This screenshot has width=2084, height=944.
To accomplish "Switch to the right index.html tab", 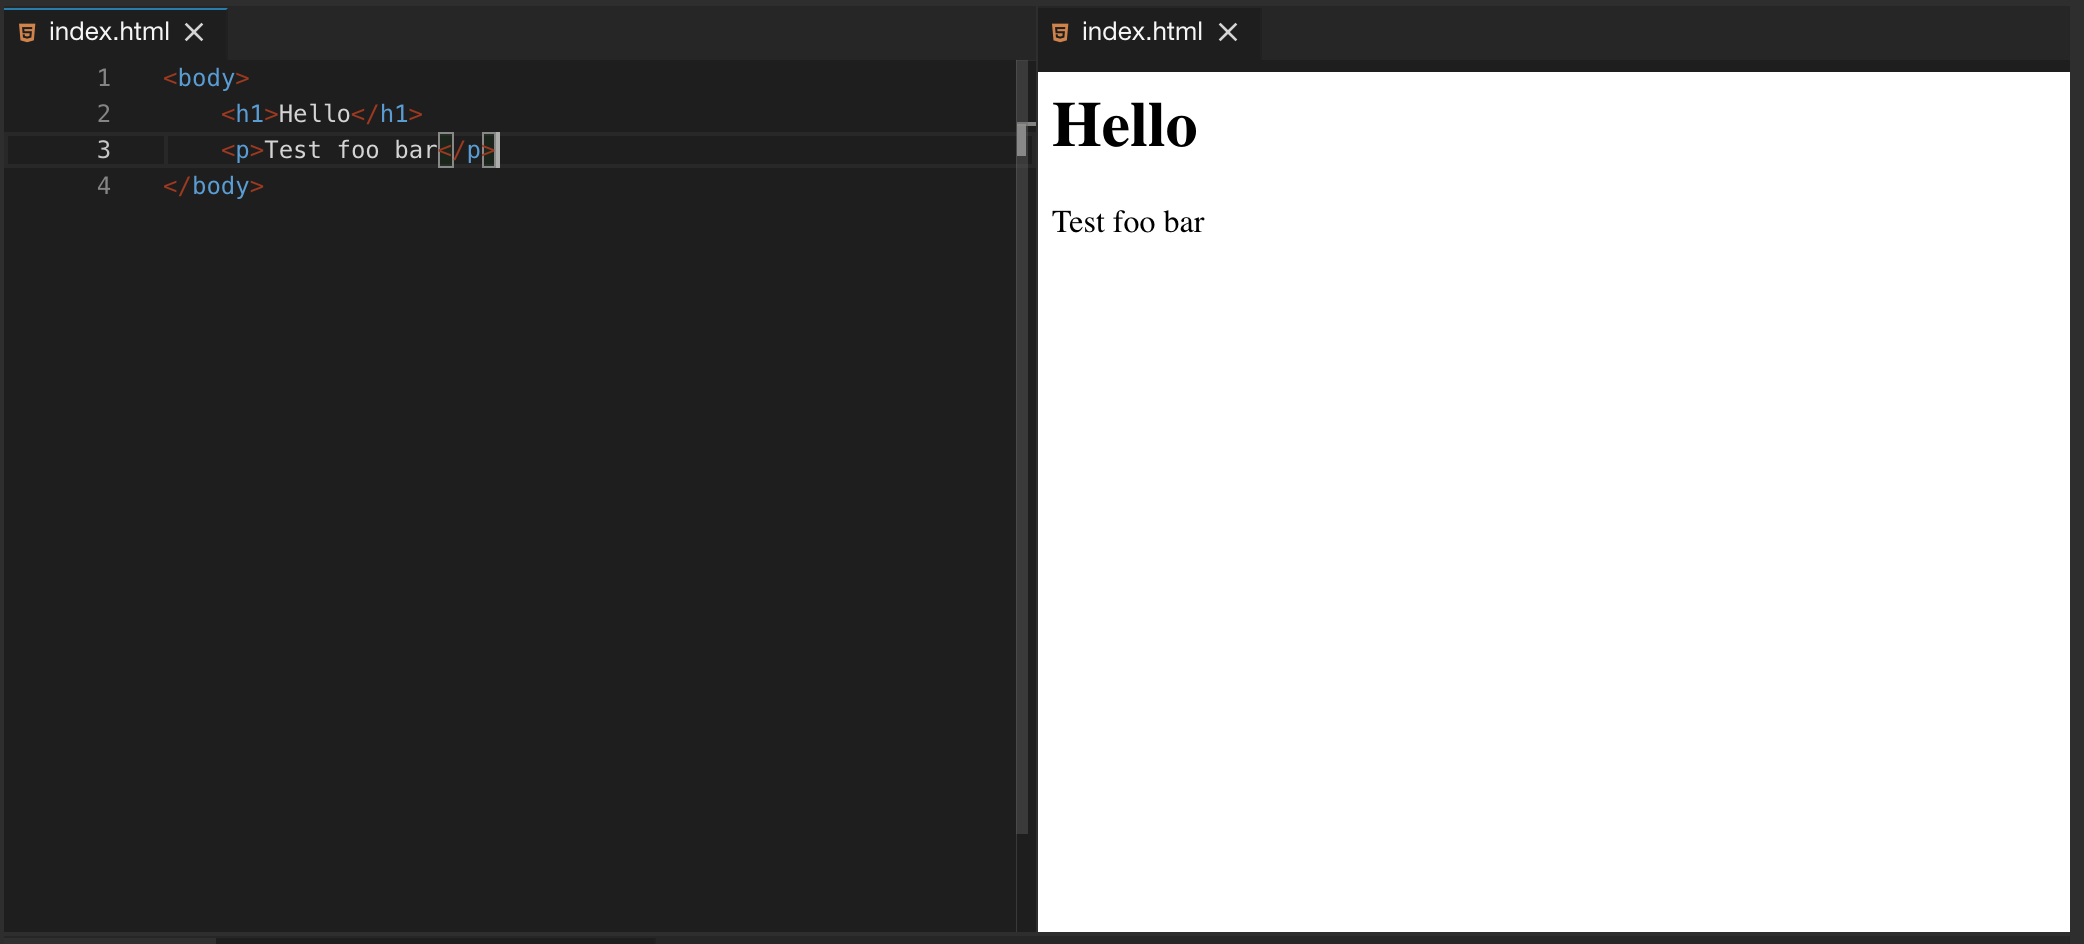I will [1143, 31].
